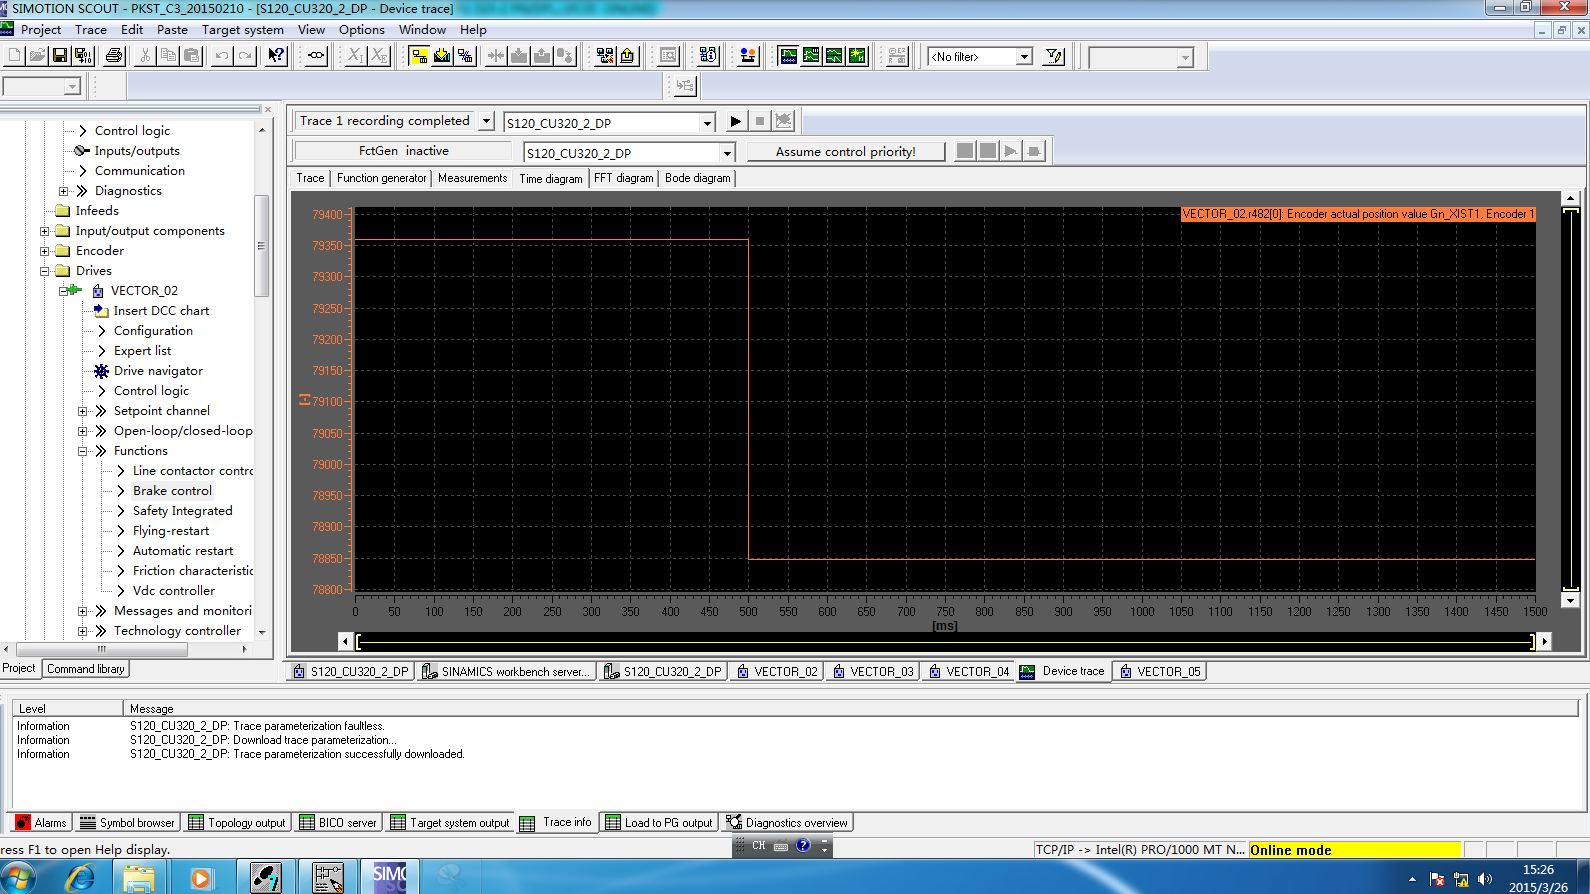Start trace recording with the play button
This screenshot has height=894, width=1590.
click(736, 122)
